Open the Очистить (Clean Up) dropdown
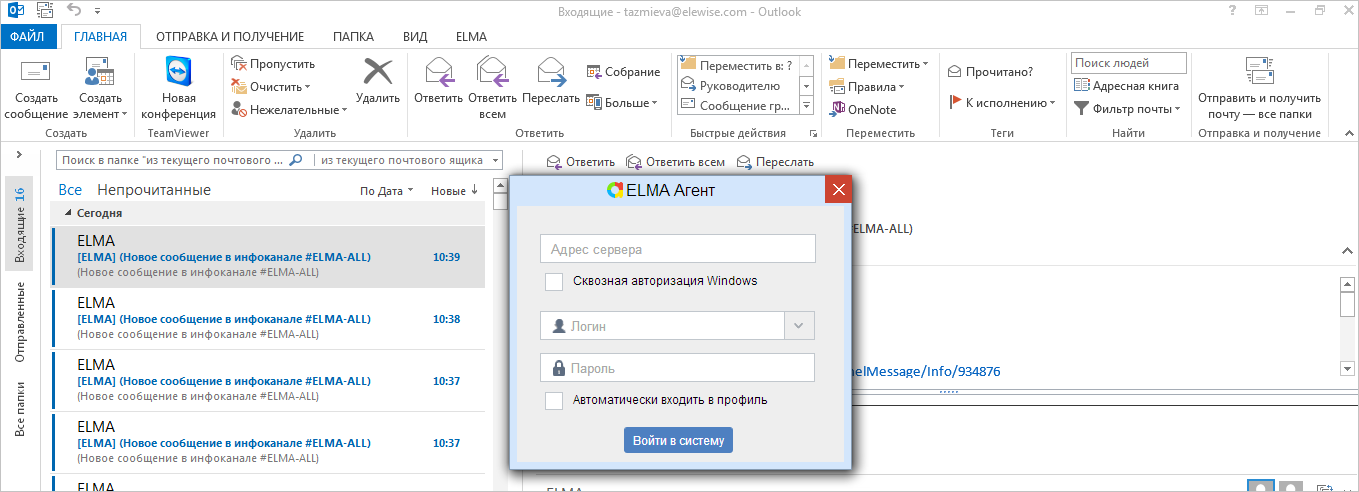 [272, 87]
